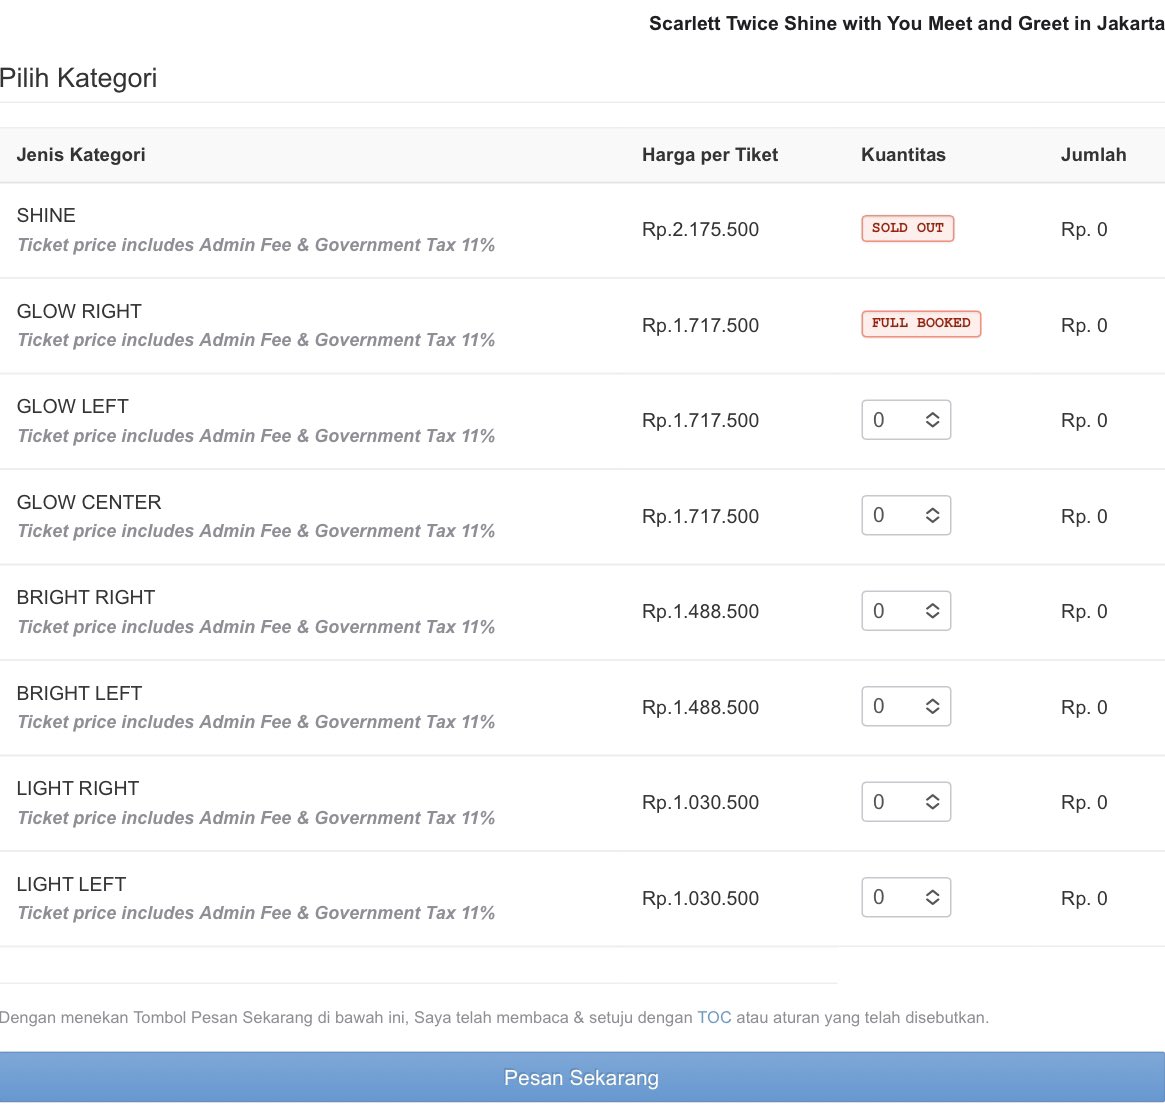
Task: Click the Rp.1.717.500 price for GLOW RIGHT
Action: point(701,325)
